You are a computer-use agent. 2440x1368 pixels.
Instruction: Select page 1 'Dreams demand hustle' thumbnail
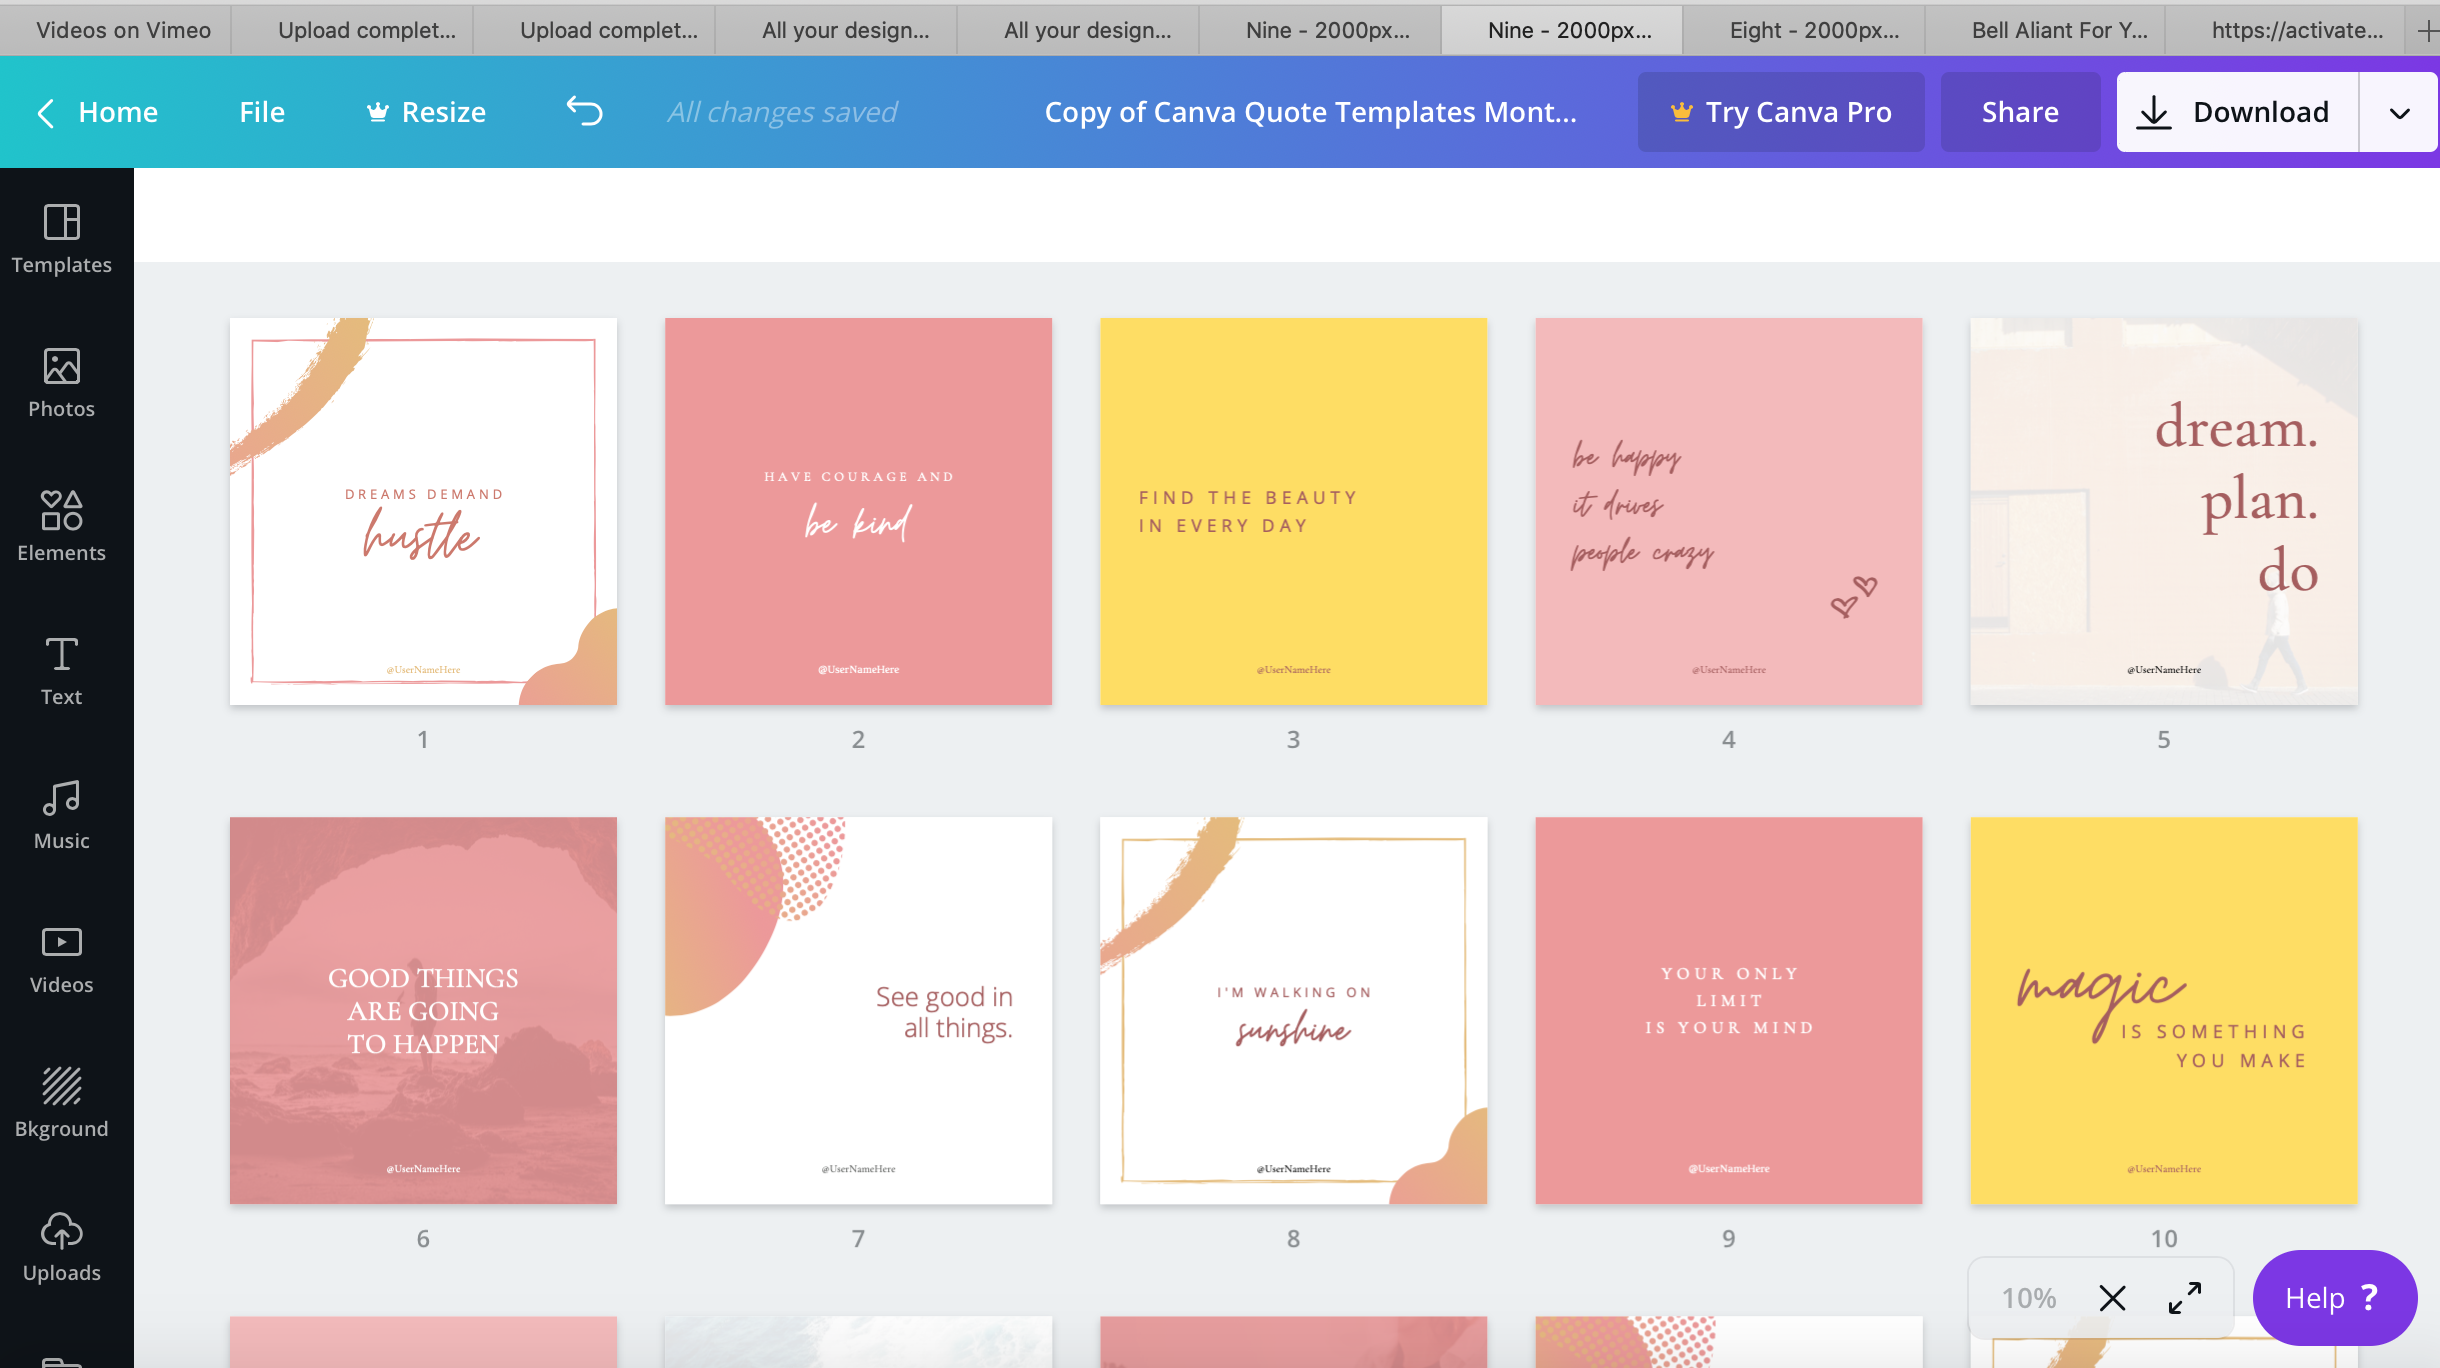[x=423, y=511]
